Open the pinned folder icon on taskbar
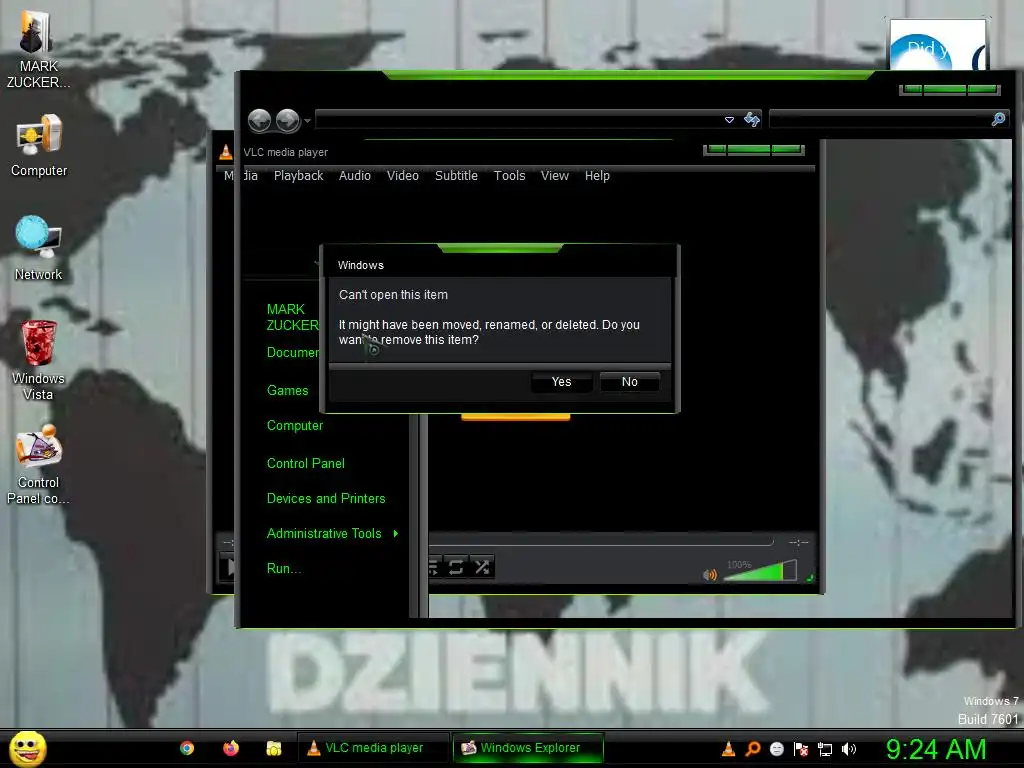Screen dimensions: 1024x768 pyautogui.click(x=274, y=748)
